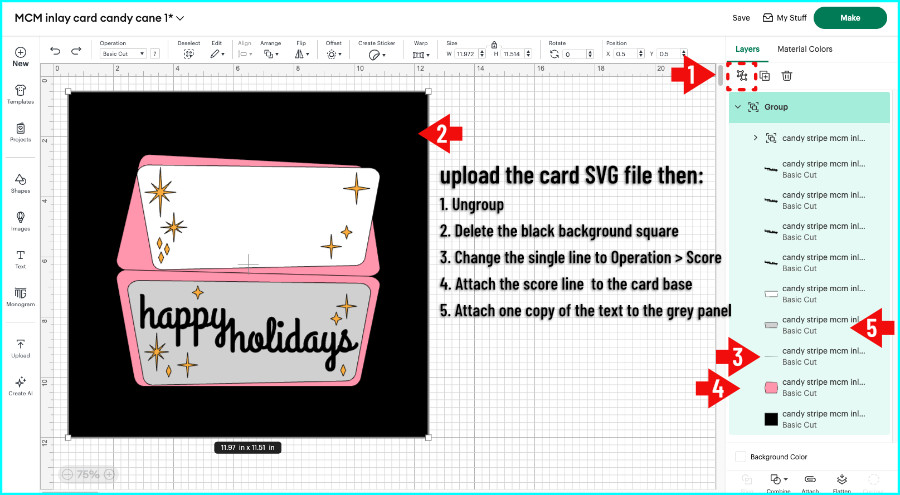
Task: Click Upload in left sidebar
Action: click(20, 349)
